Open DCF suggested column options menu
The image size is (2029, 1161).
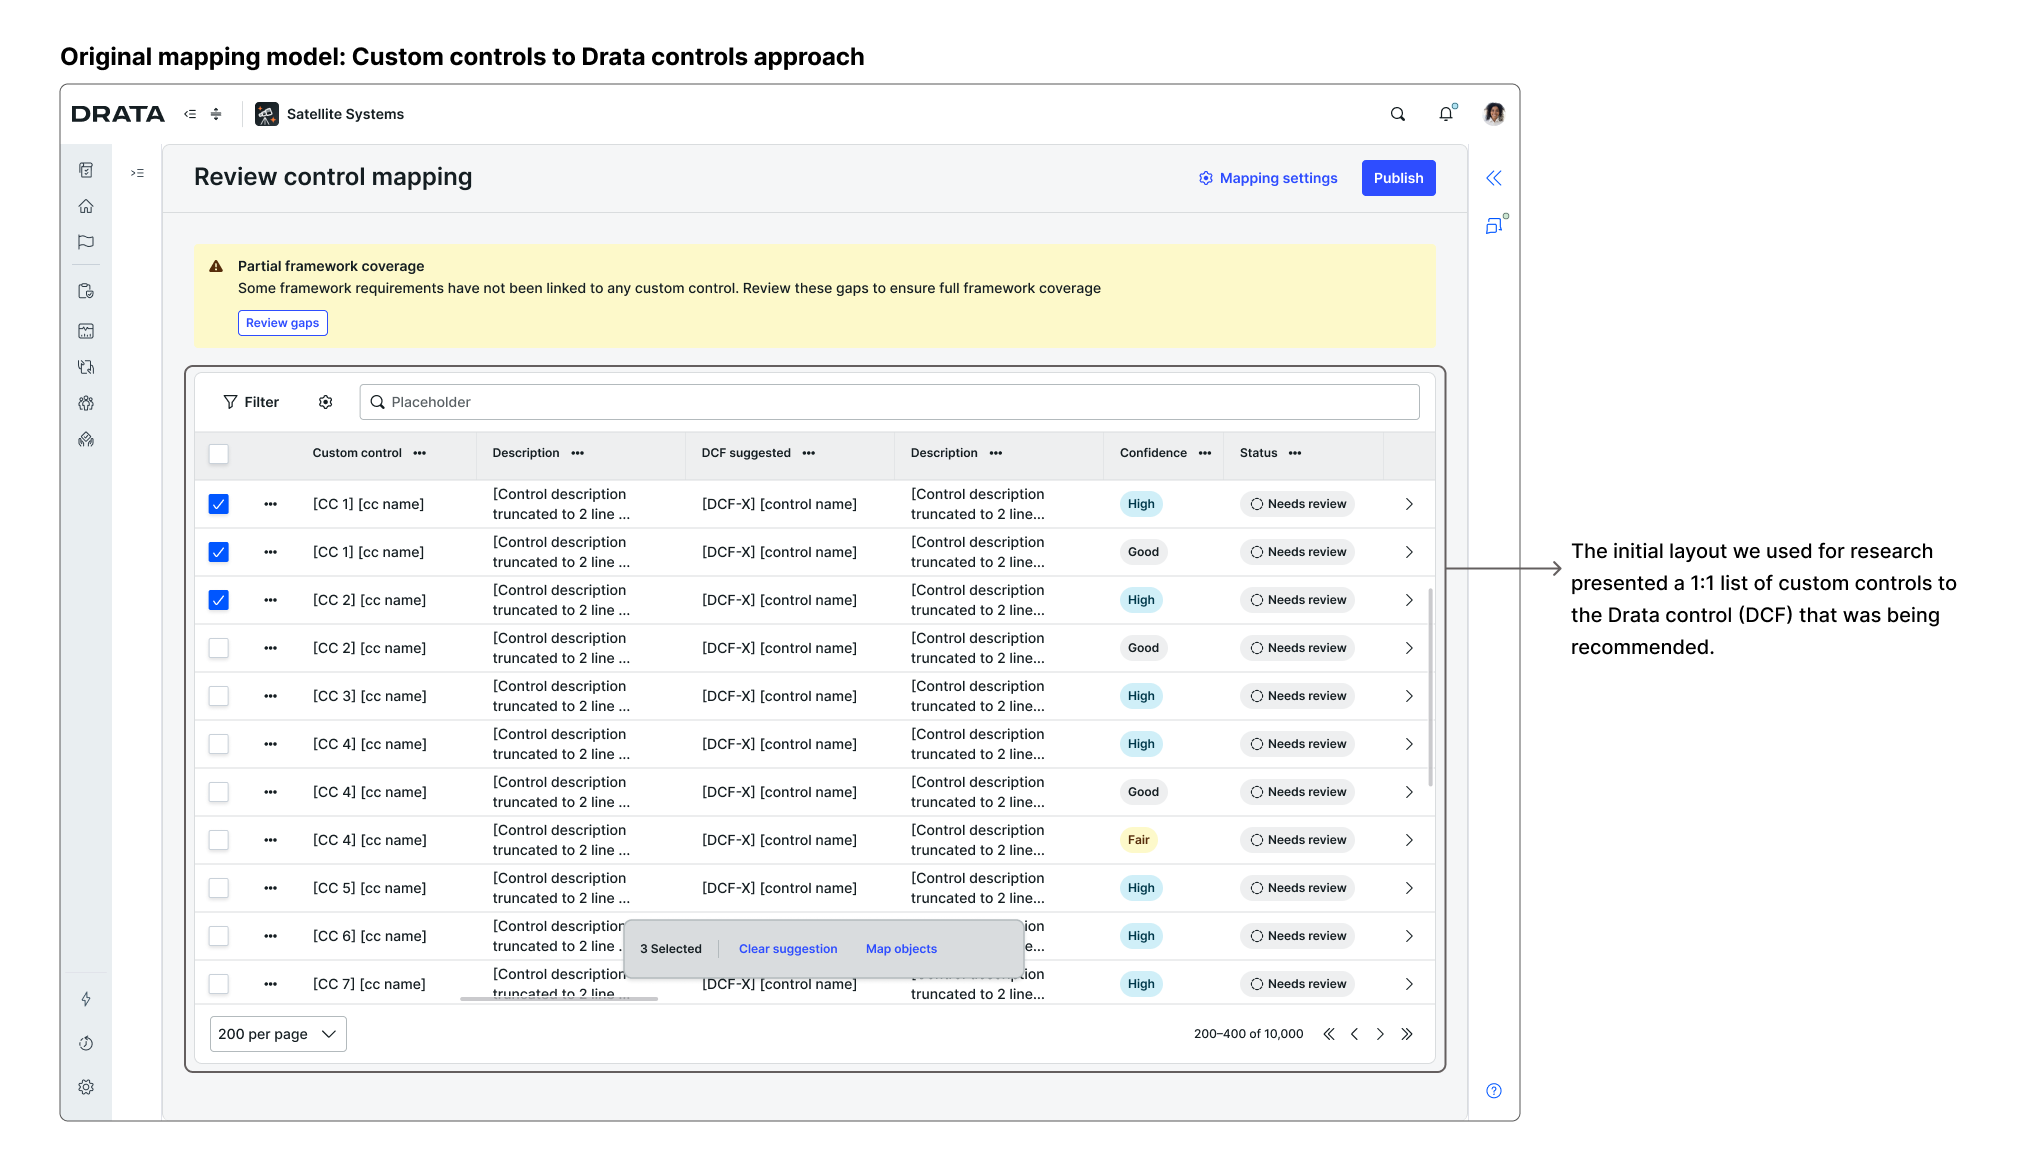click(809, 453)
